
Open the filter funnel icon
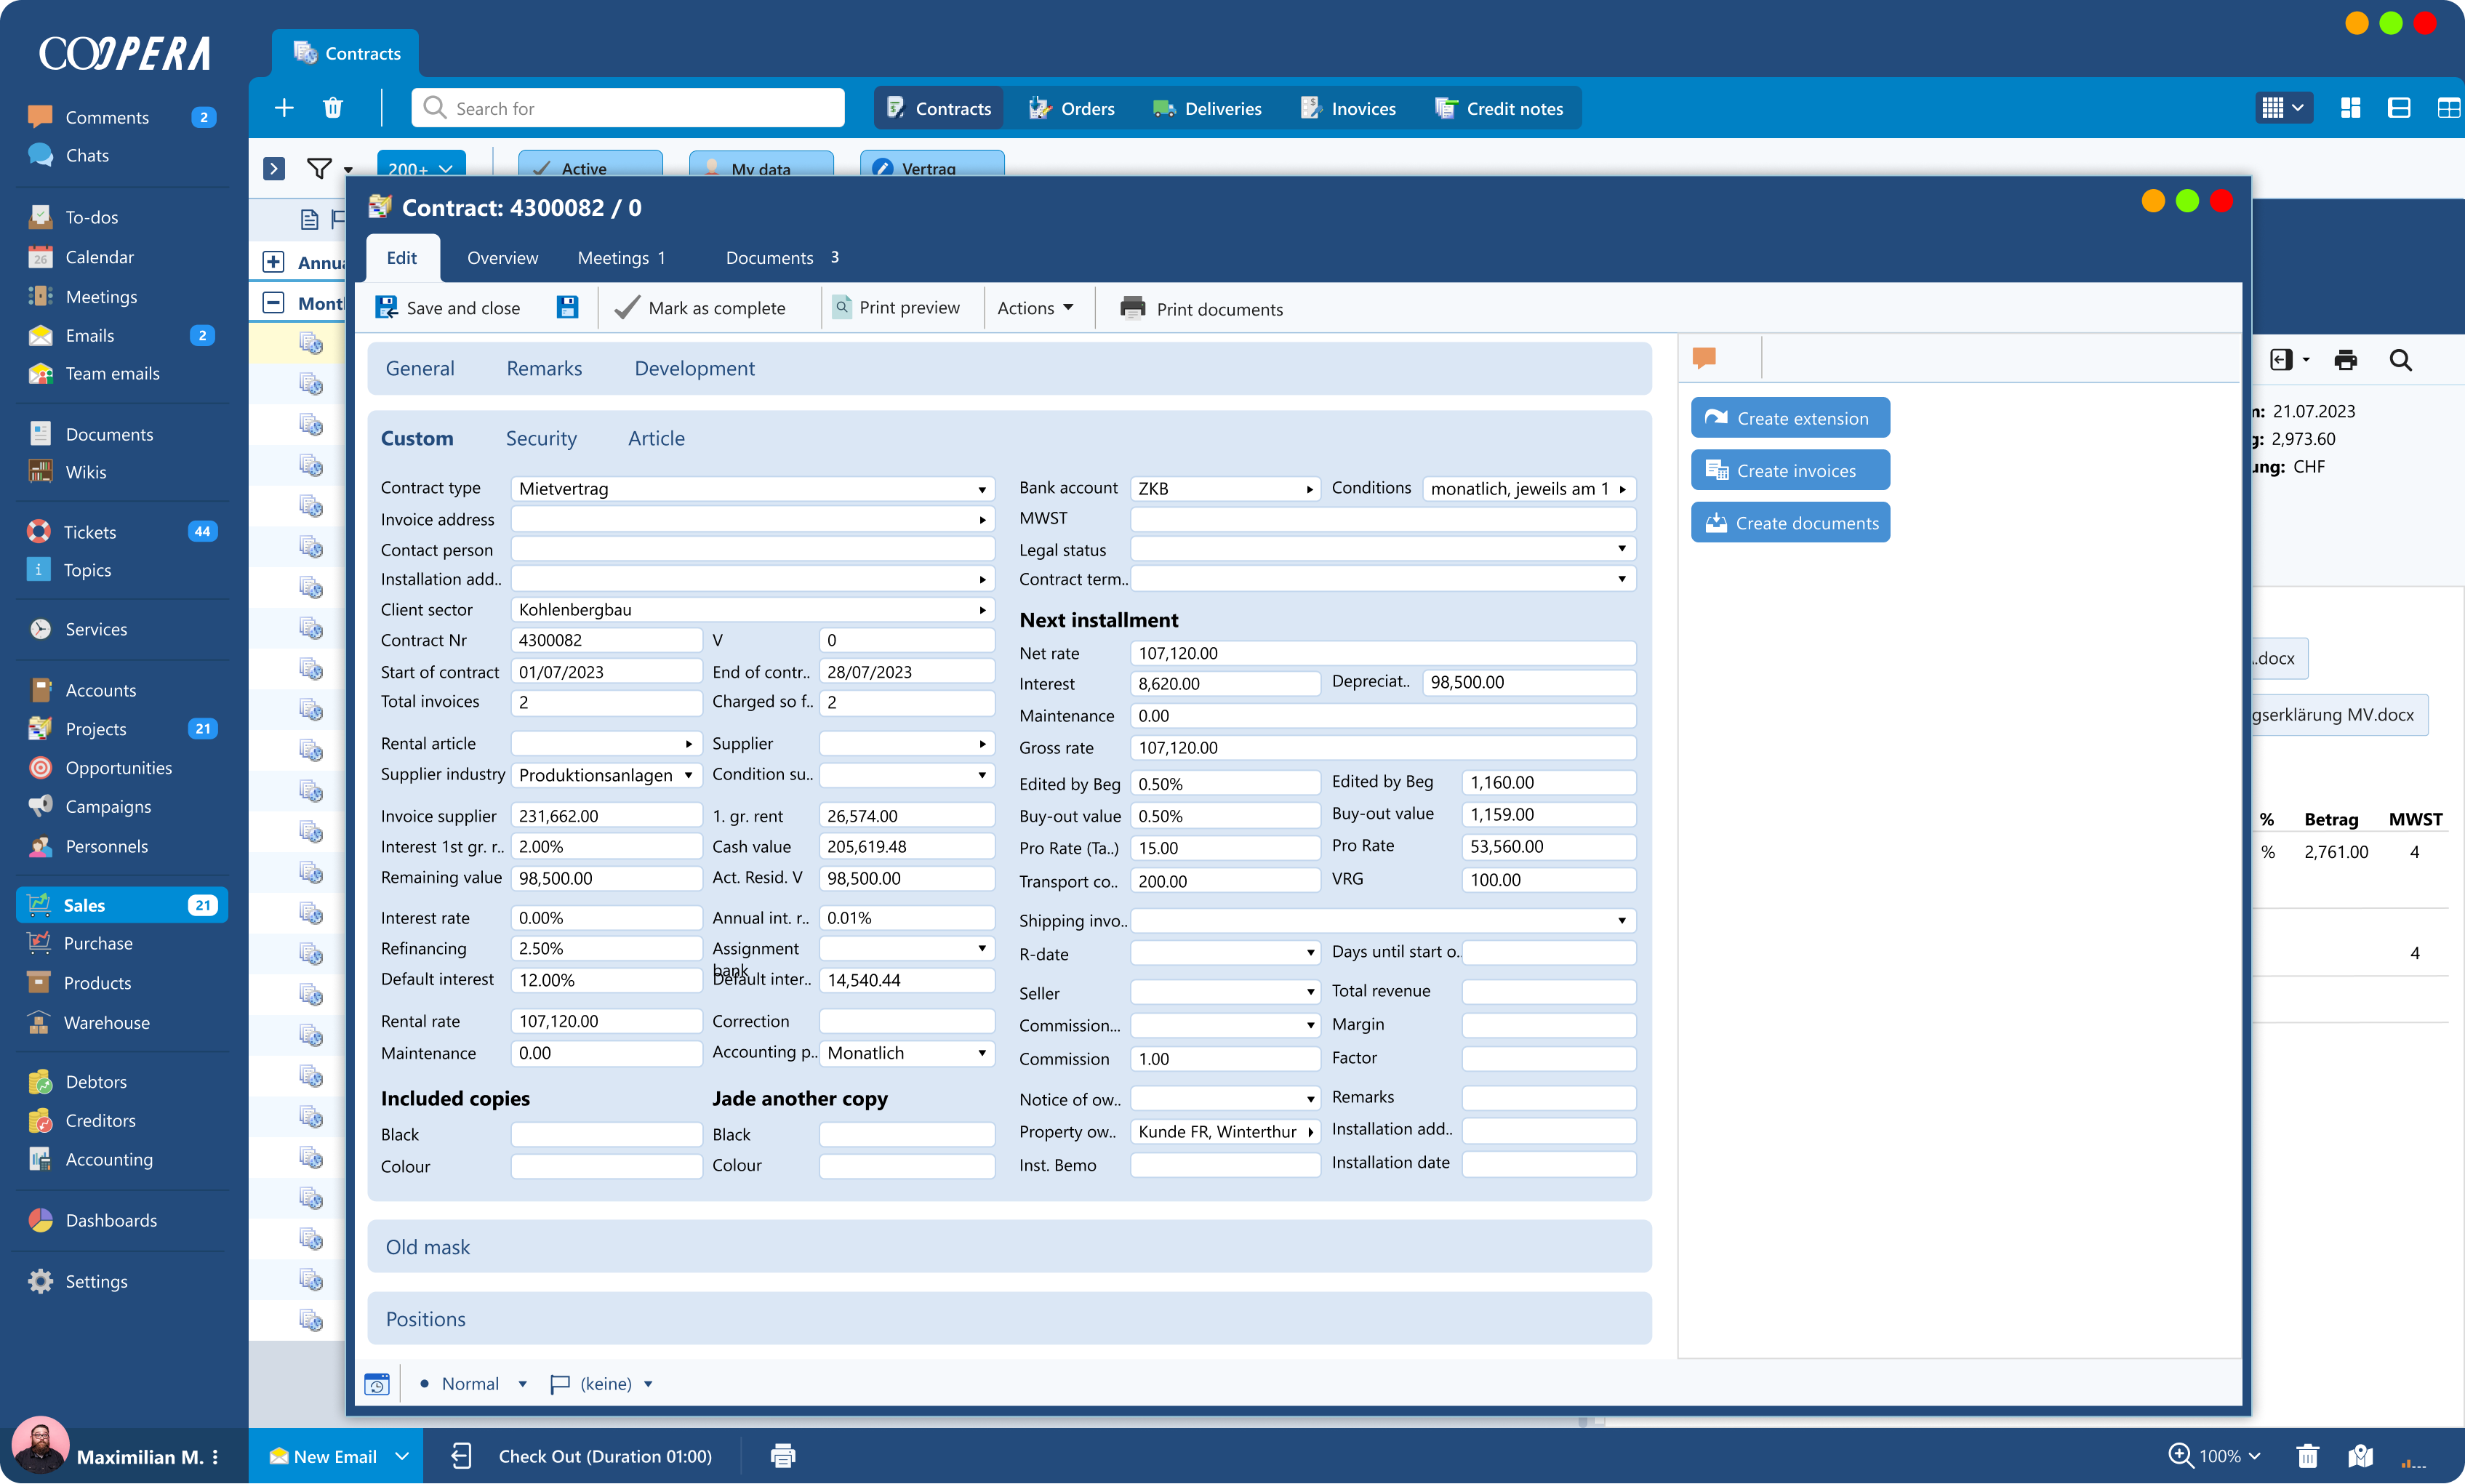319,168
